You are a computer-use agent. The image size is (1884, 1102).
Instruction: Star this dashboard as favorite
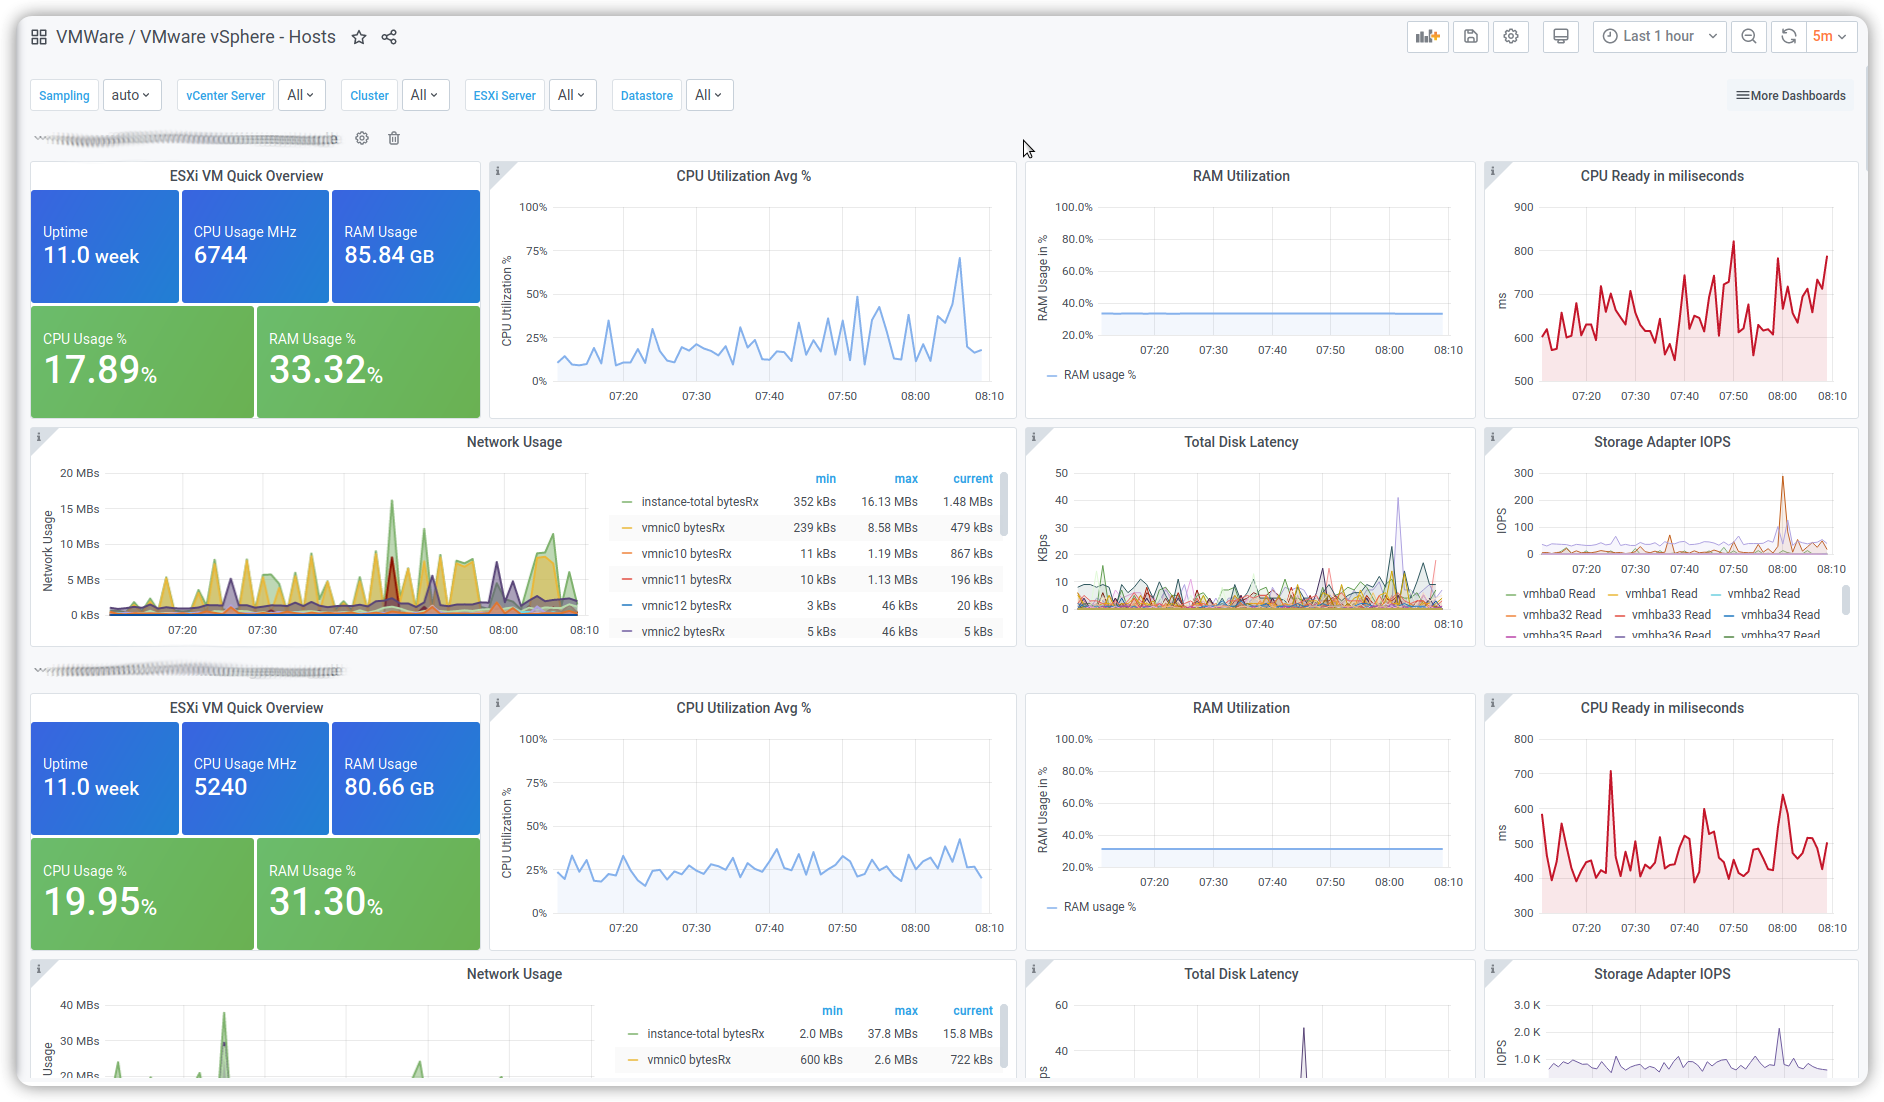(359, 37)
